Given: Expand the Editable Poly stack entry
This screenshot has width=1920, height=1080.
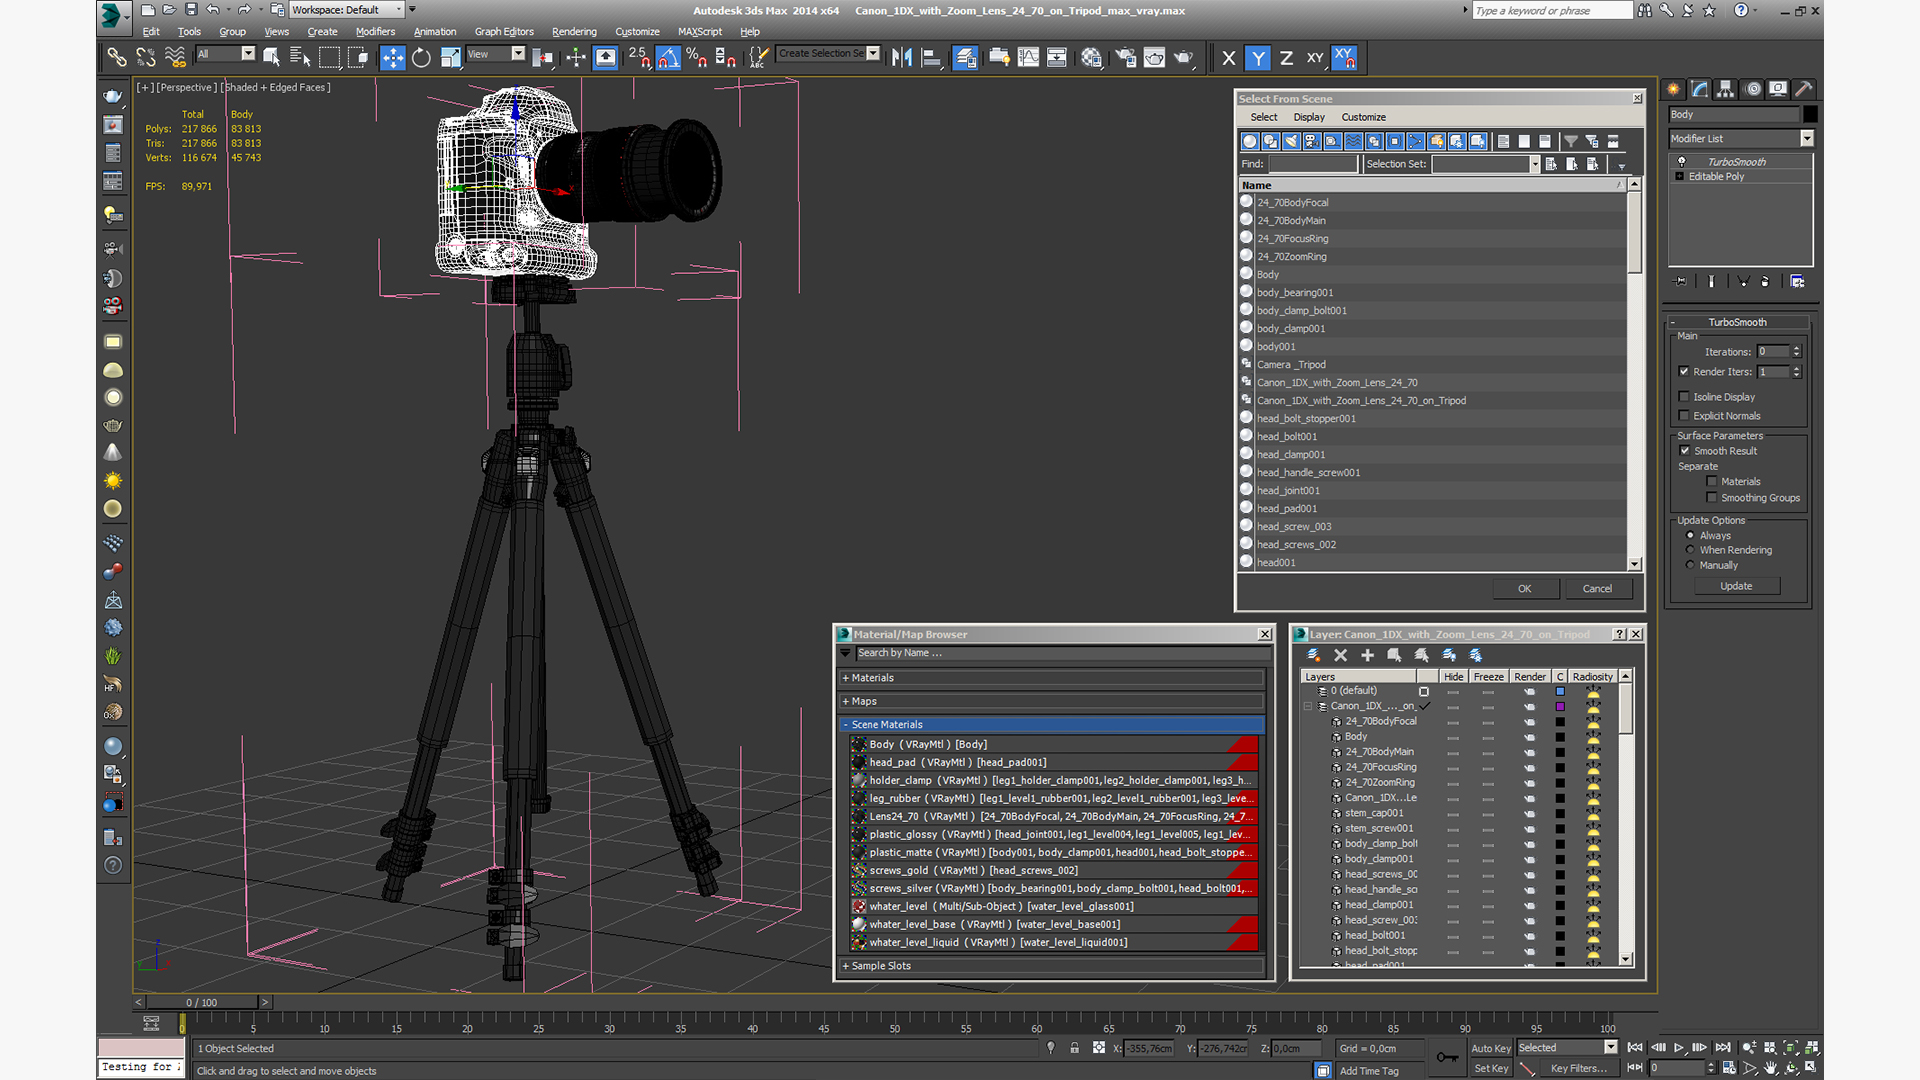Looking at the screenshot, I should click(x=1680, y=177).
